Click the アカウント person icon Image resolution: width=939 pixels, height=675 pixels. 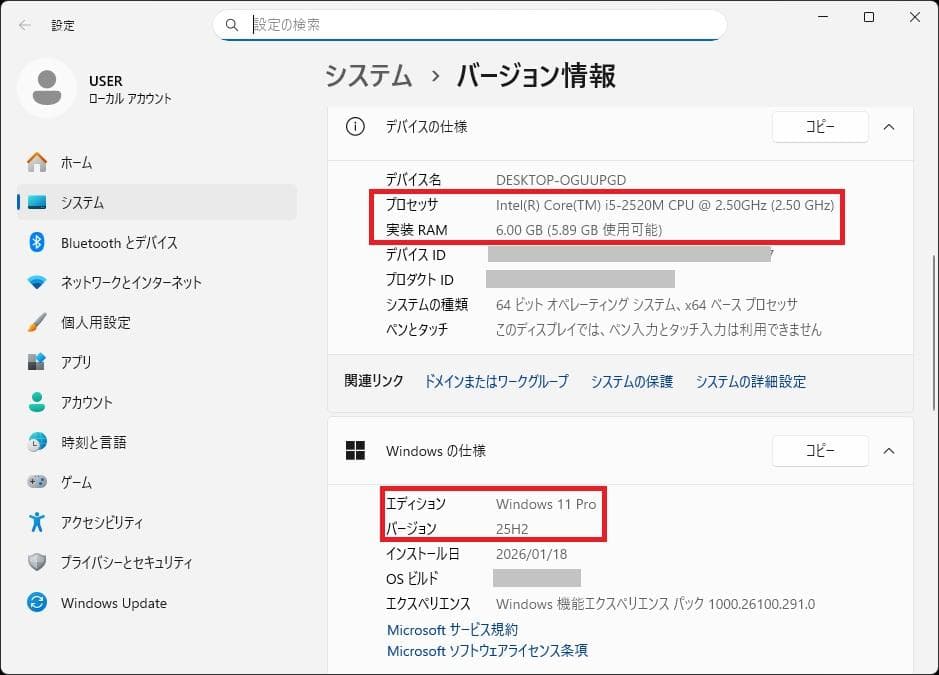(x=37, y=402)
